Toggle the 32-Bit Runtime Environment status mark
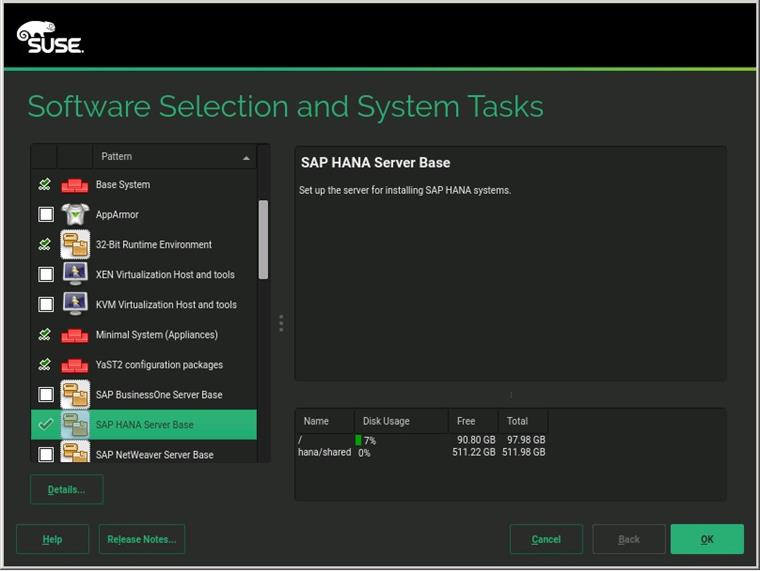Screen dimensions: 760x571 [45, 244]
